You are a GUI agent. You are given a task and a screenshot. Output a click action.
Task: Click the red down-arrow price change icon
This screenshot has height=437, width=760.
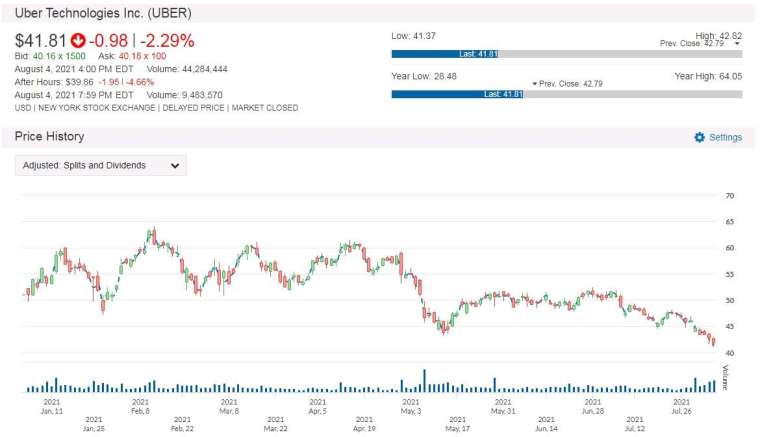click(x=78, y=41)
